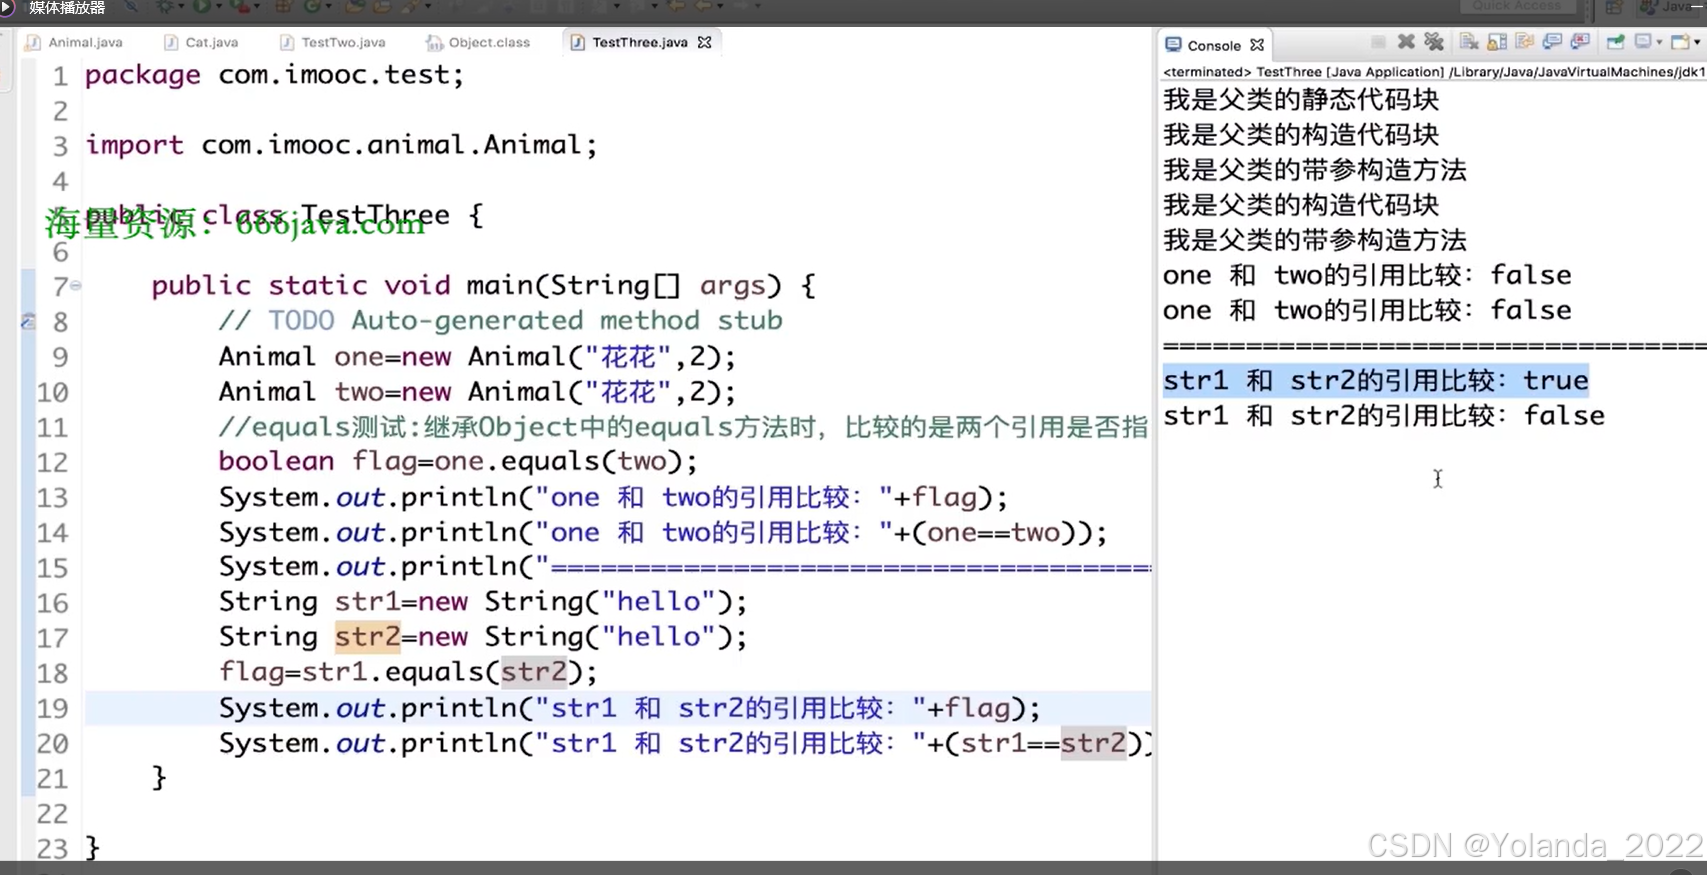Click the 'TODO Auto-generated method stub' comment

[x=500, y=321]
